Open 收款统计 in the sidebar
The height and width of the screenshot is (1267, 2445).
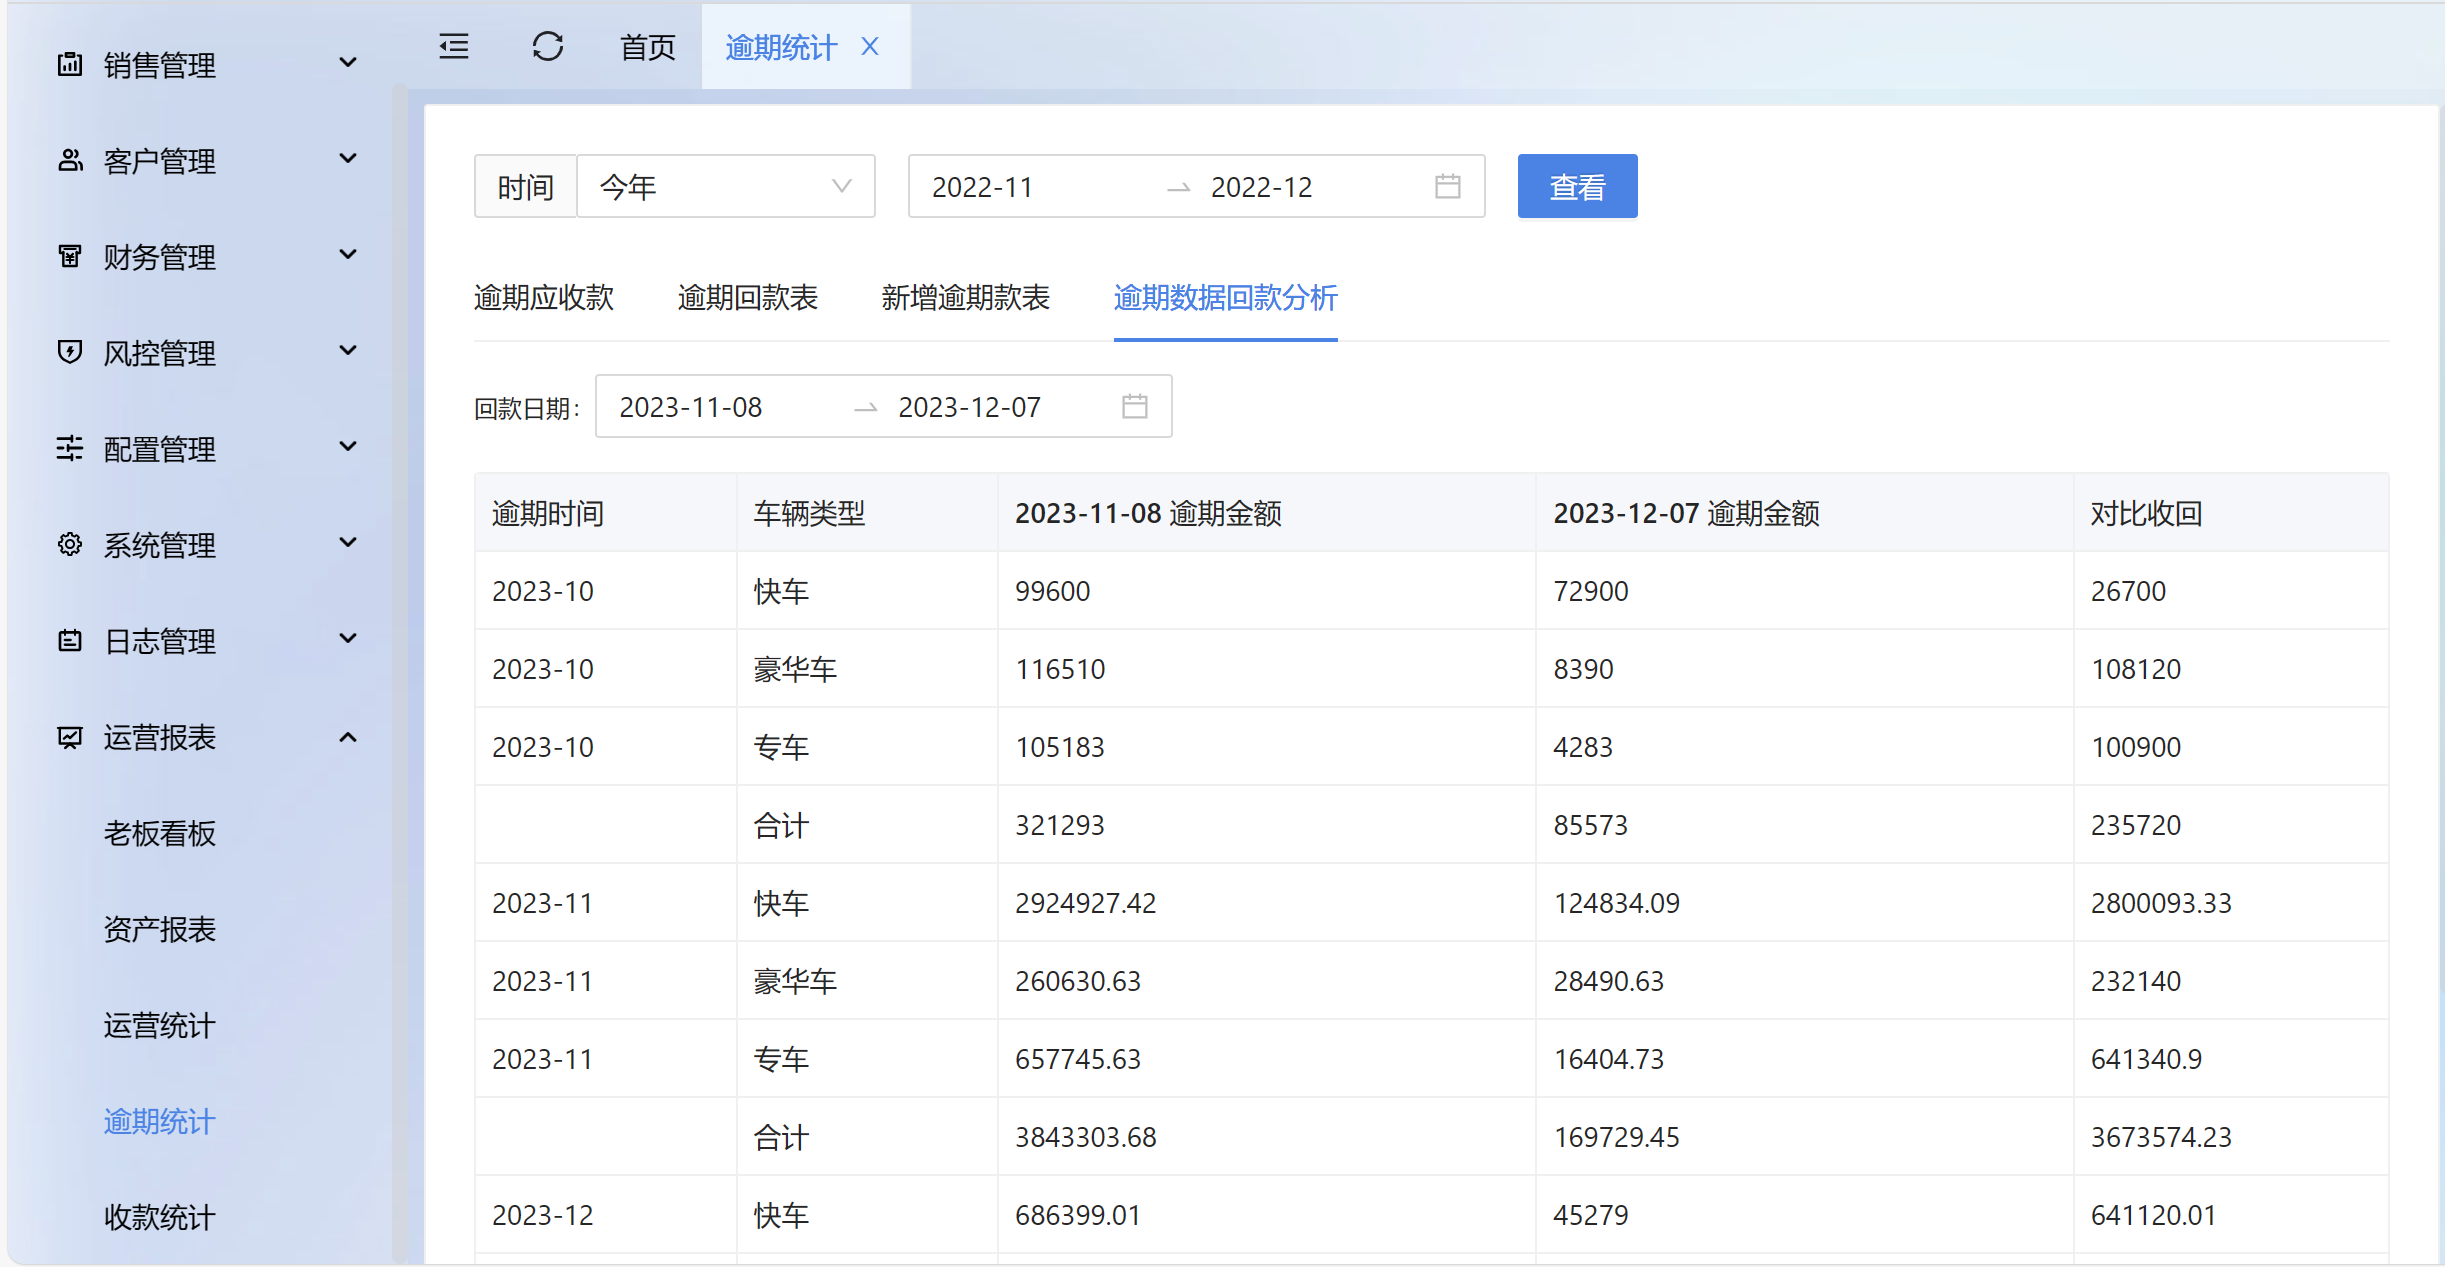click(159, 1217)
